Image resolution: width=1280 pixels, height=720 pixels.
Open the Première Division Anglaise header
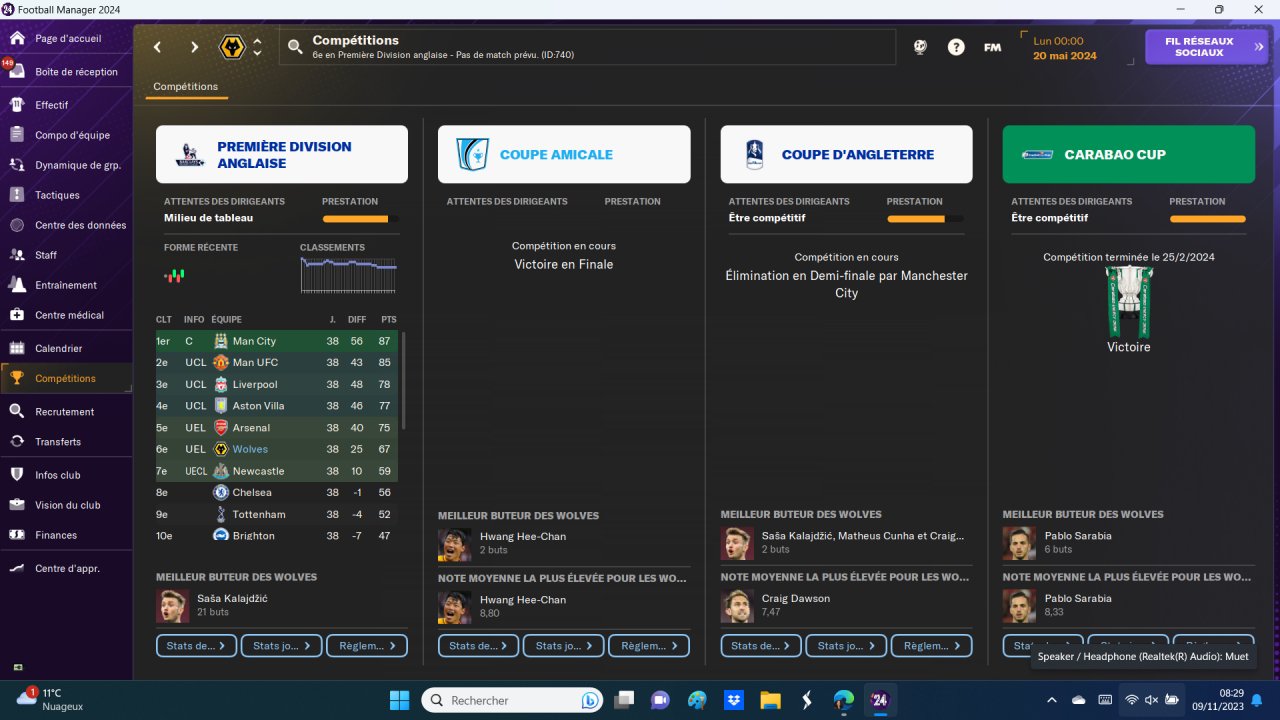point(282,154)
